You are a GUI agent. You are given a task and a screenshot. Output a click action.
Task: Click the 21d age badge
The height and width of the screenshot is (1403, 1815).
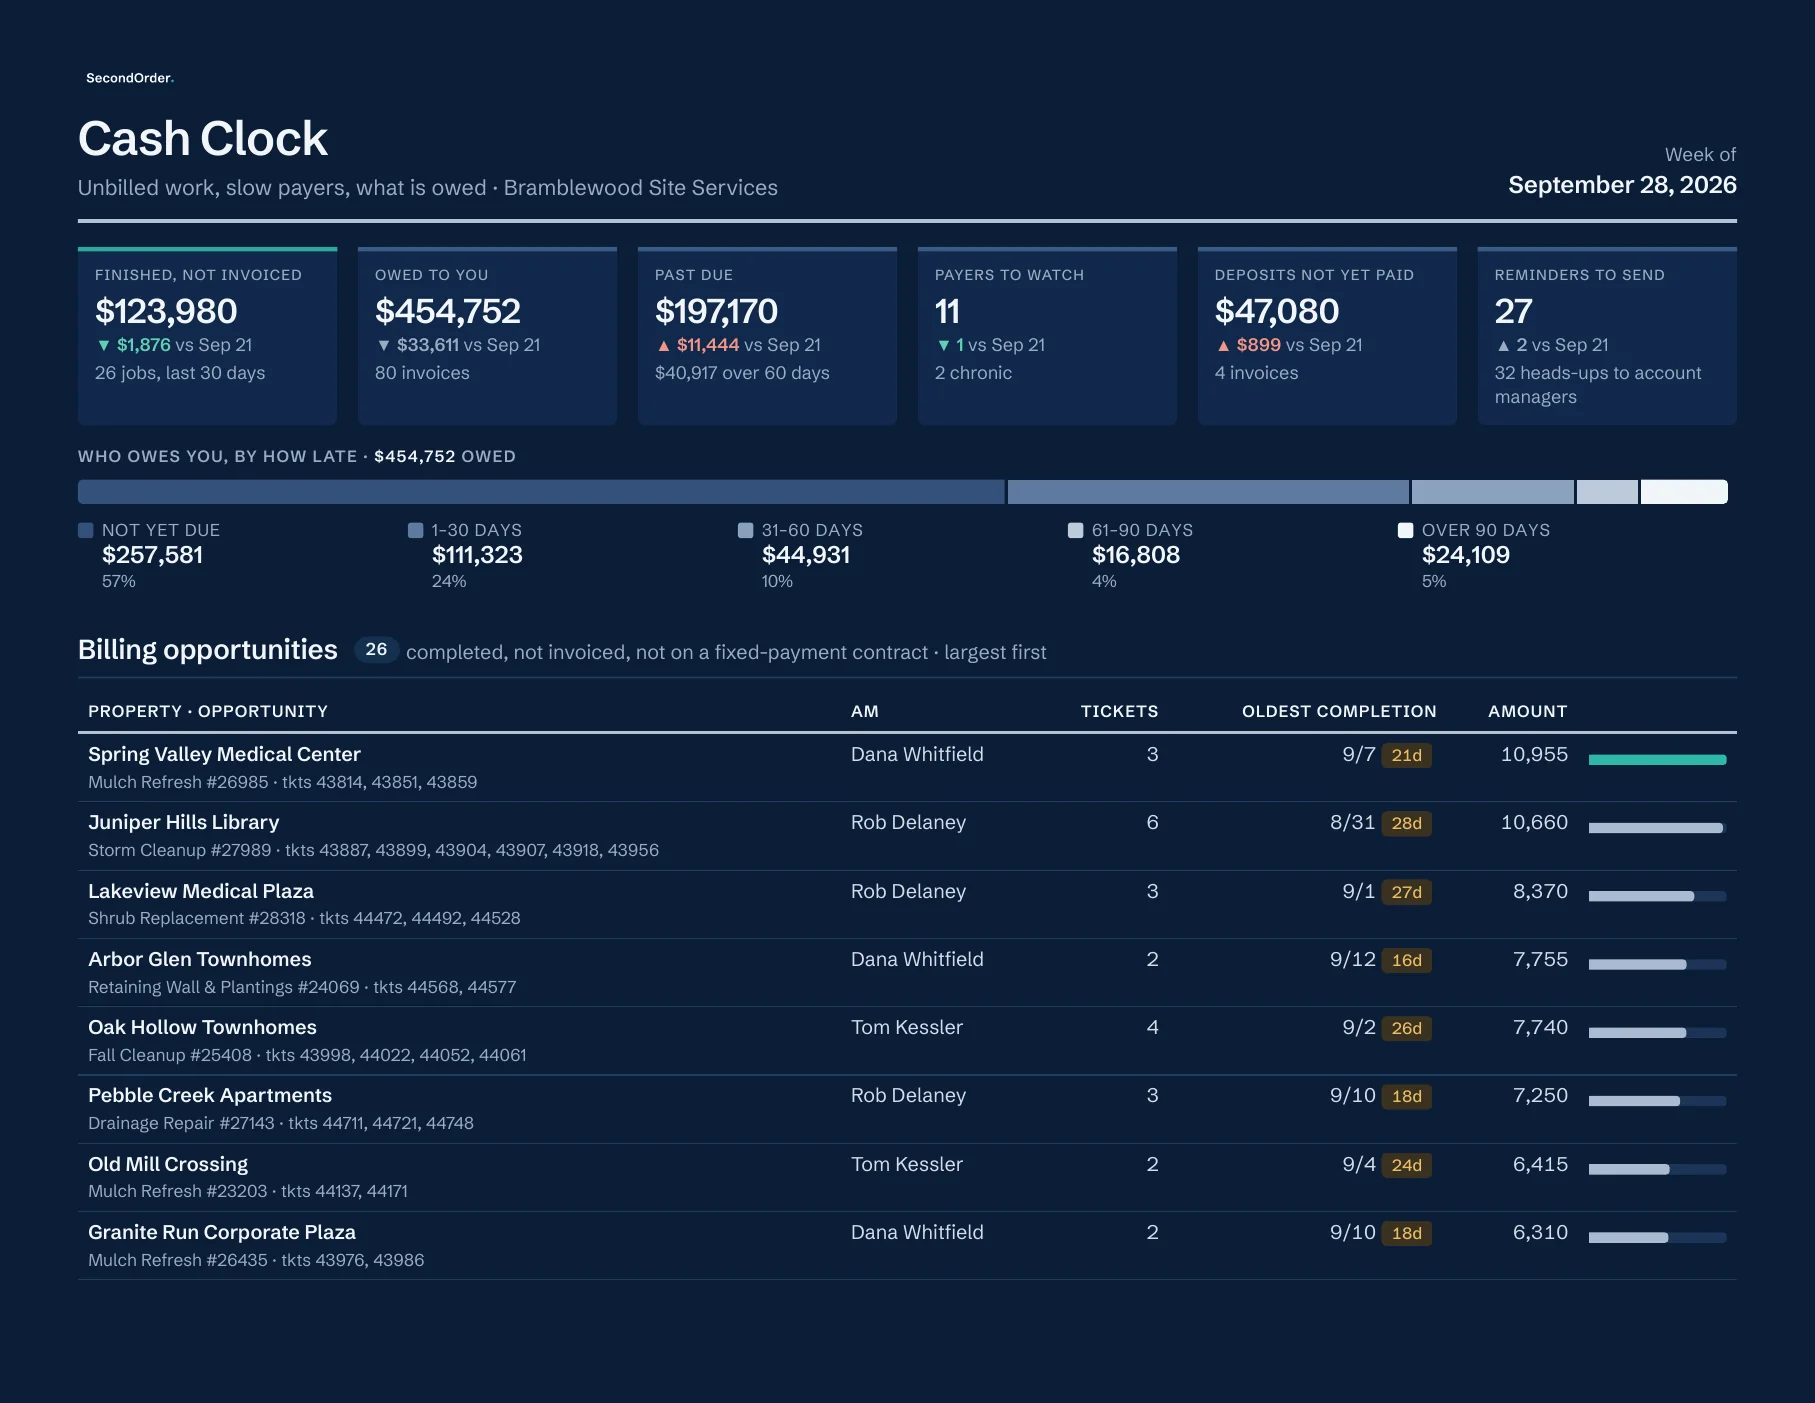pos(1406,755)
